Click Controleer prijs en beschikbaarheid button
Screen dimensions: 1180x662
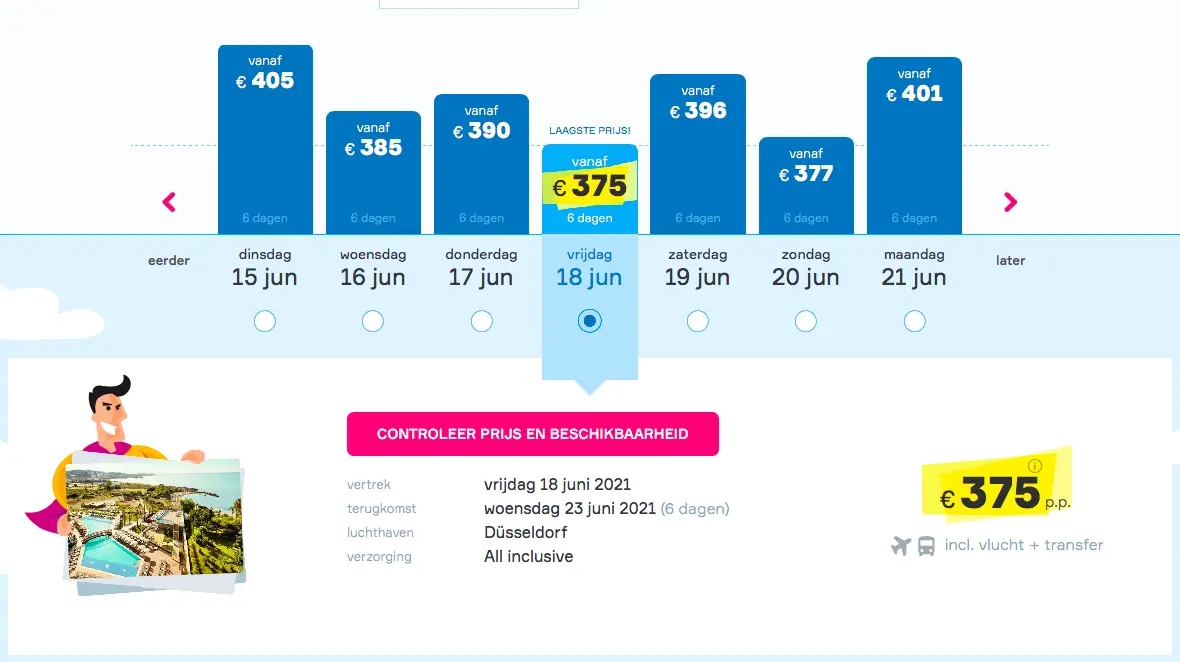(x=533, y=434)
